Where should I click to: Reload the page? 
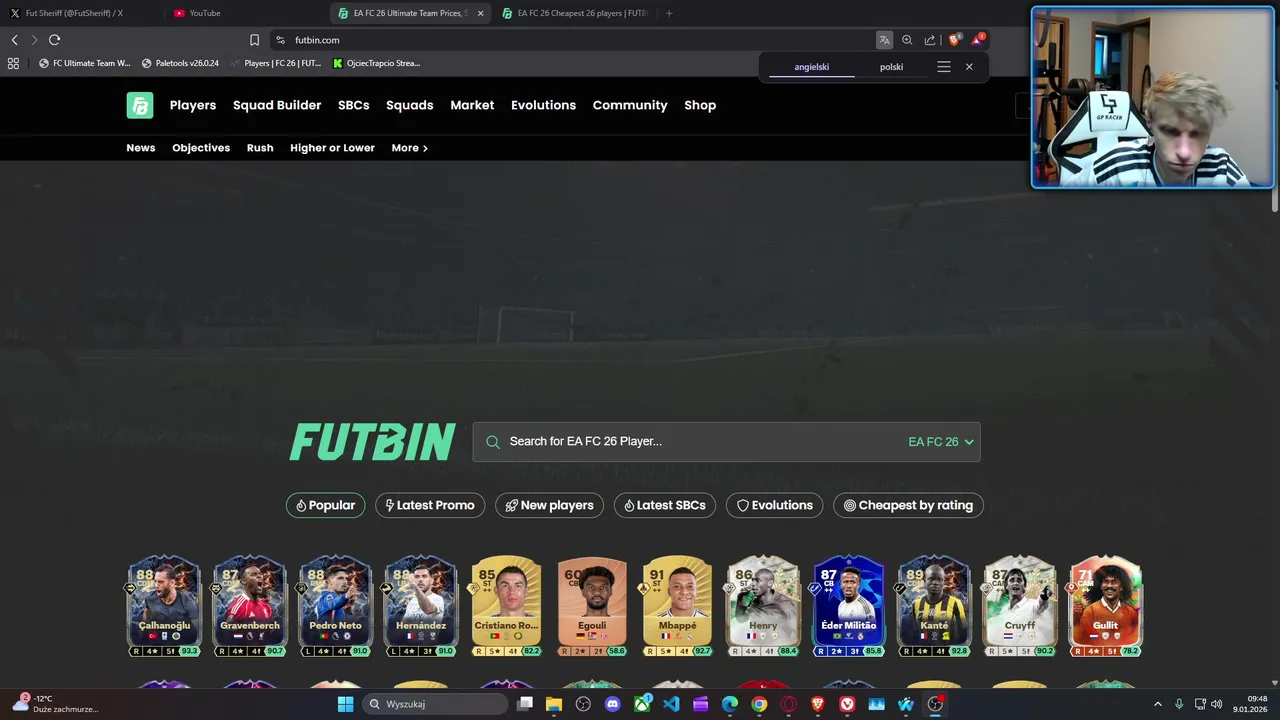(54, 40)
